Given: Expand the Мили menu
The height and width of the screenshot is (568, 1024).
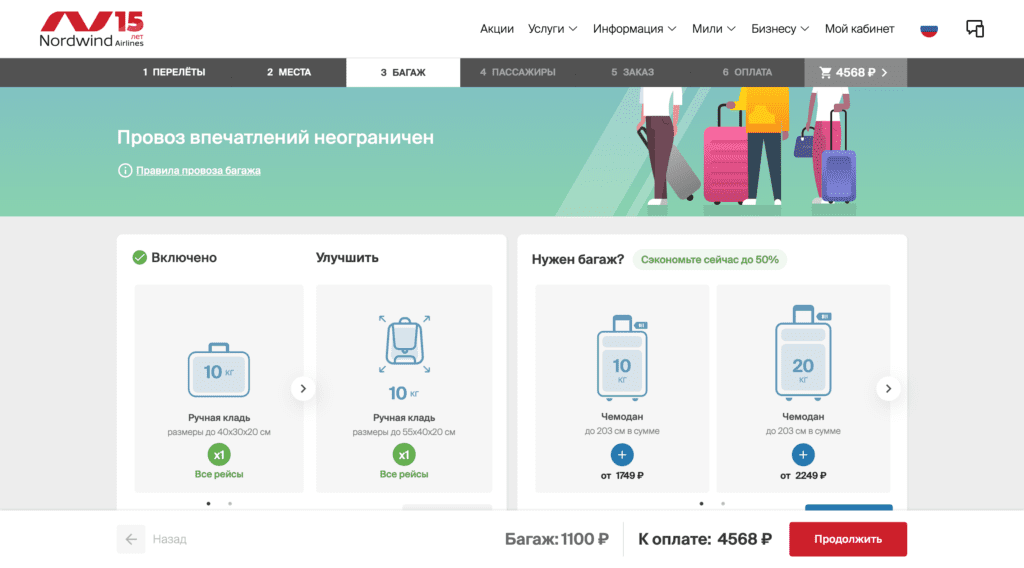Looking at the screenshot, I should [714, 29].
